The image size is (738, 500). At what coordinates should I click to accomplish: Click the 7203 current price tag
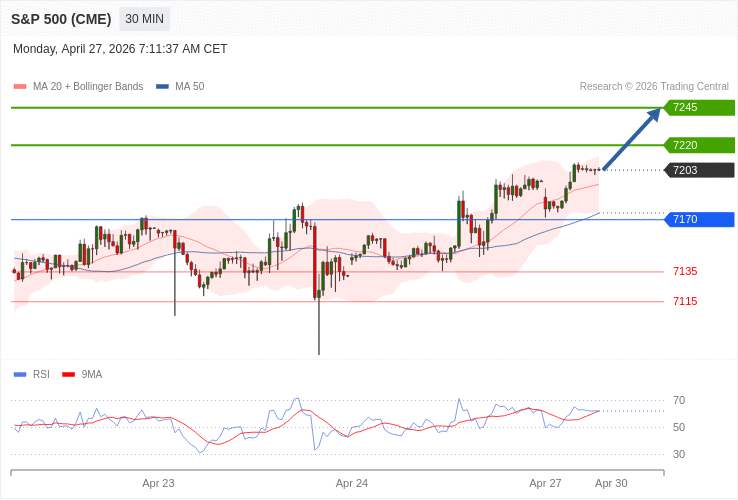pos(699,170)
